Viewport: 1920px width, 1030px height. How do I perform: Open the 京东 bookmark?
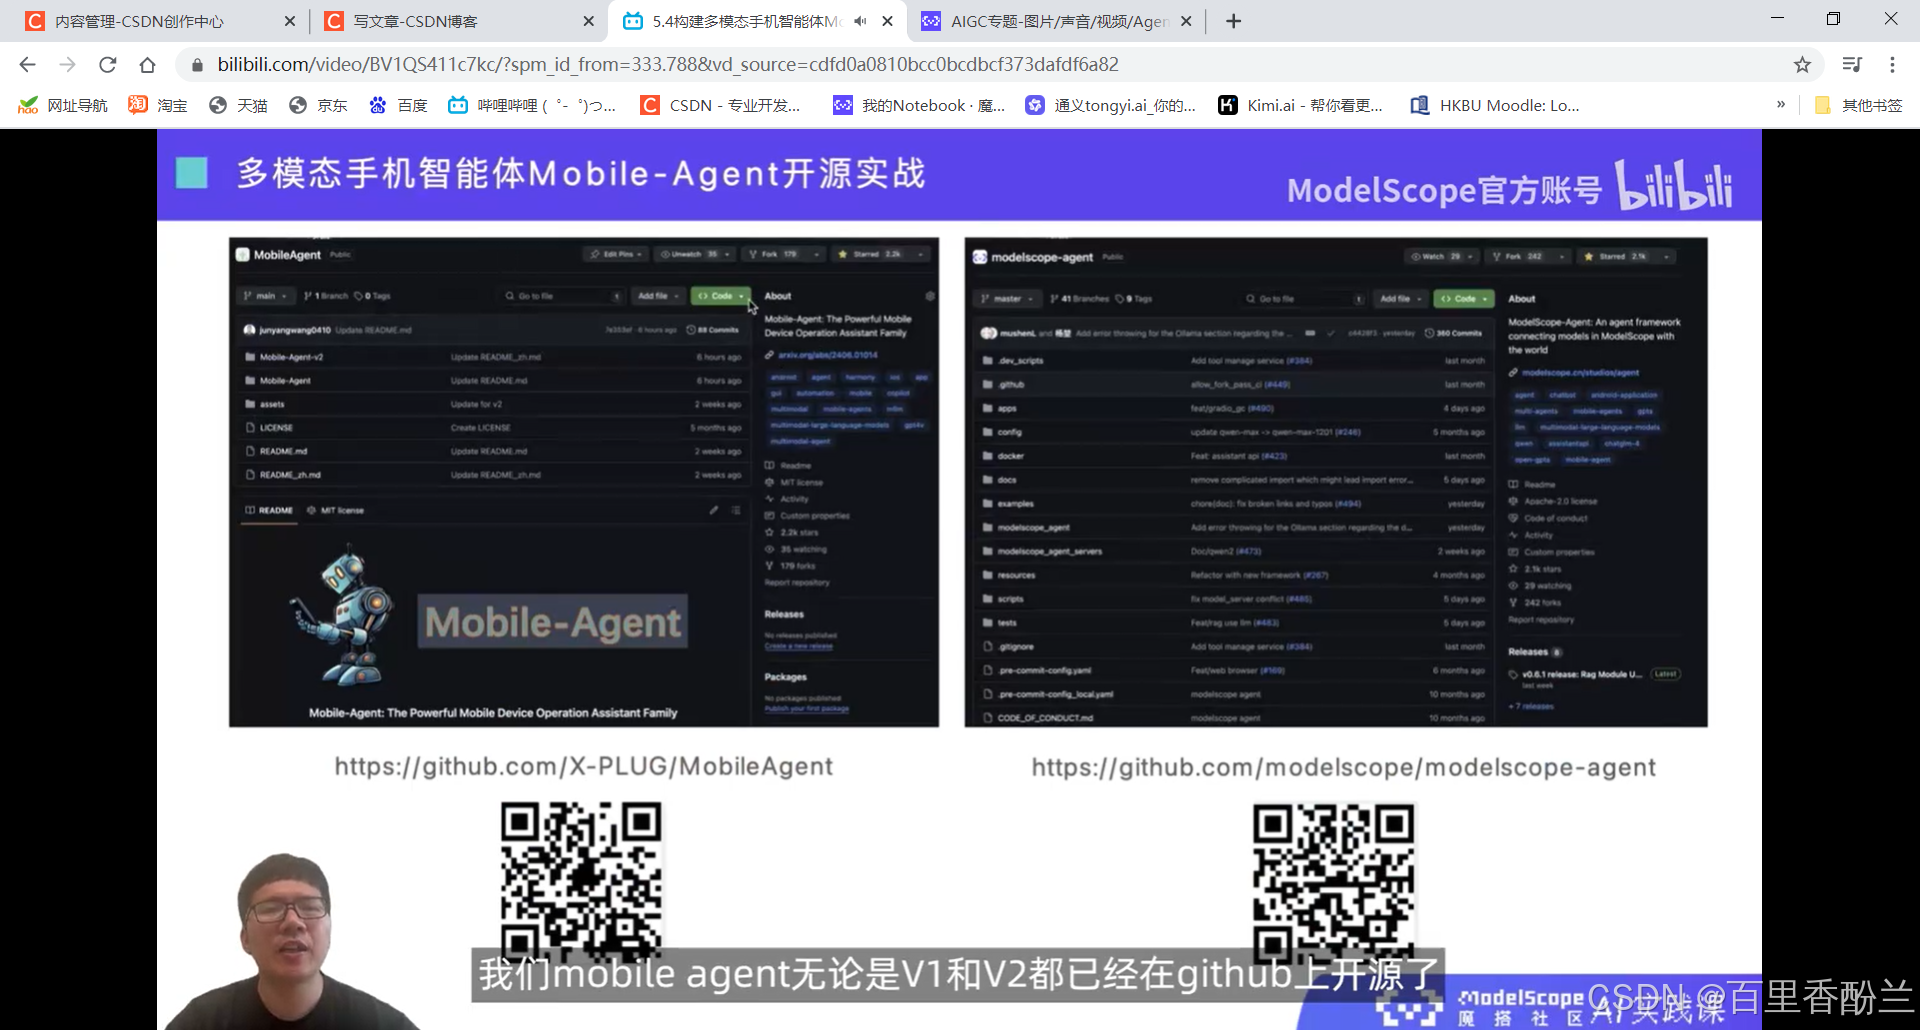click(x=318, y=105)
